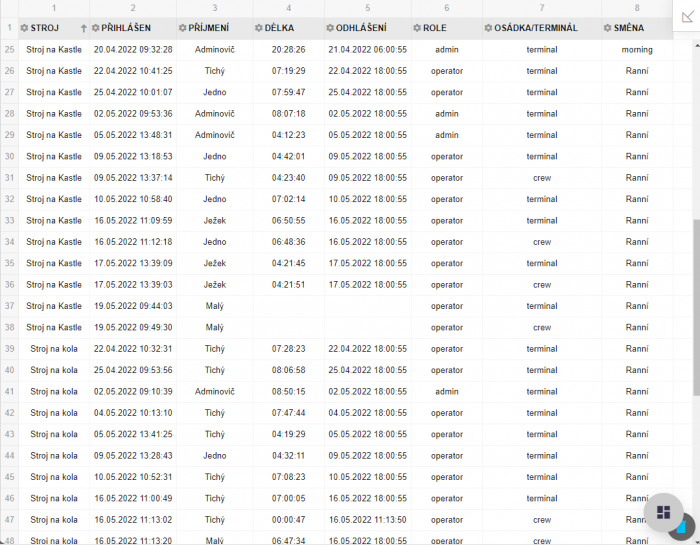Screen dimensions: 700x546
Task: Select row number 25
Action: [x=9, y=50]
